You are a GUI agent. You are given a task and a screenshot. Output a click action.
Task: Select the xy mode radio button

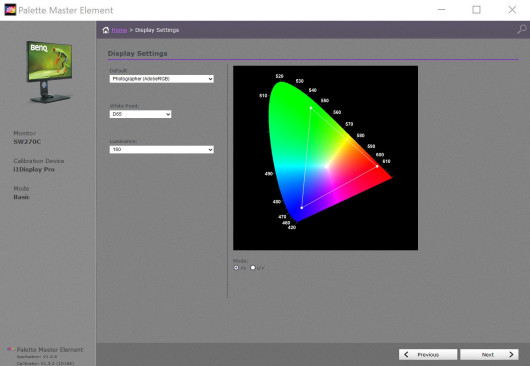click(236, 268)
